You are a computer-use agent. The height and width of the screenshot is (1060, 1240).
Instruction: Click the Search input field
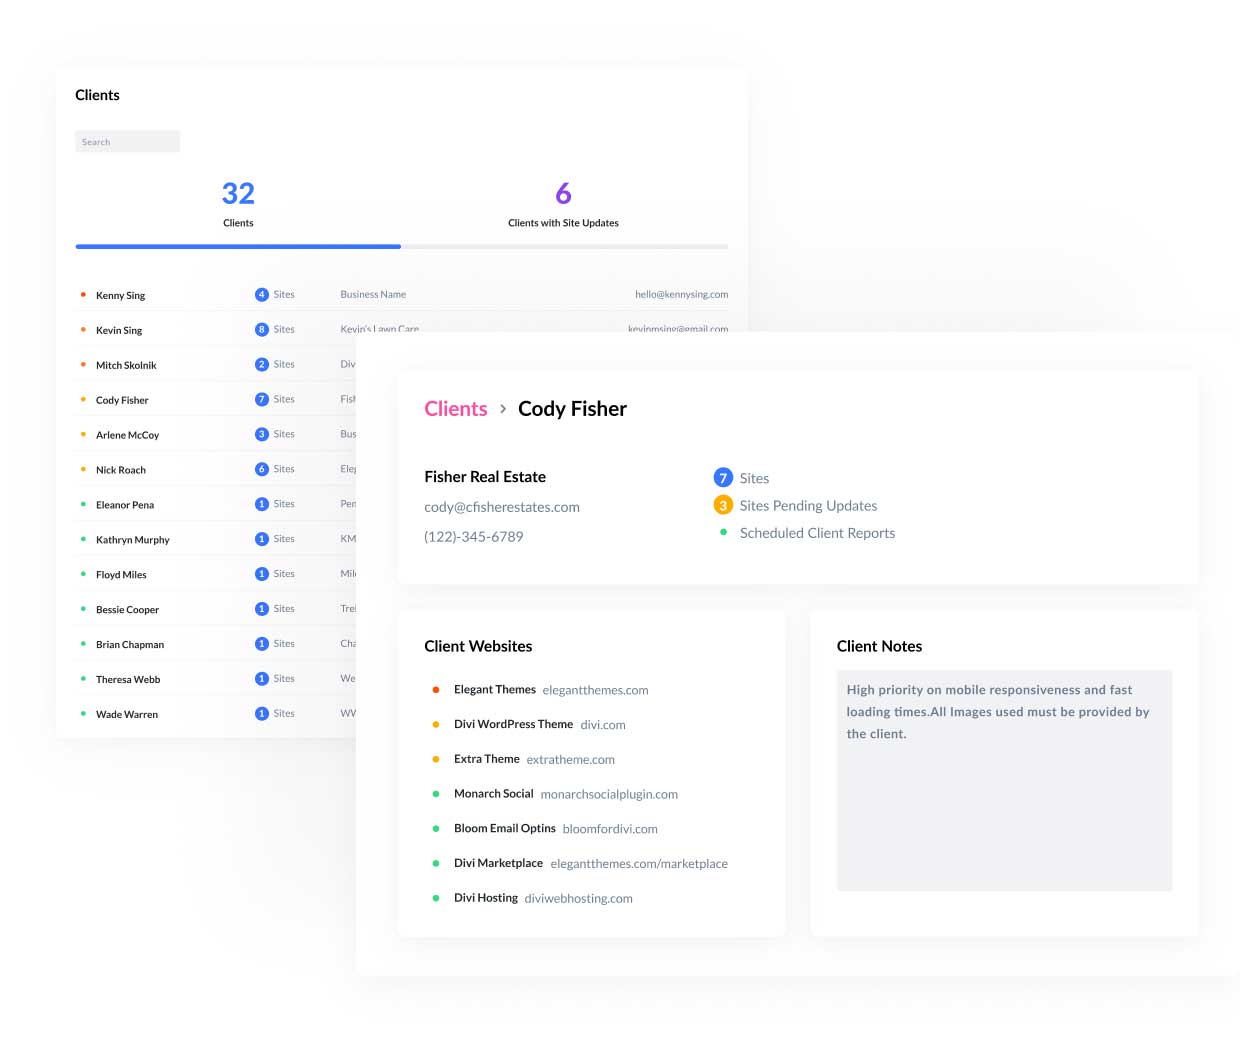(x=127, y=141)
